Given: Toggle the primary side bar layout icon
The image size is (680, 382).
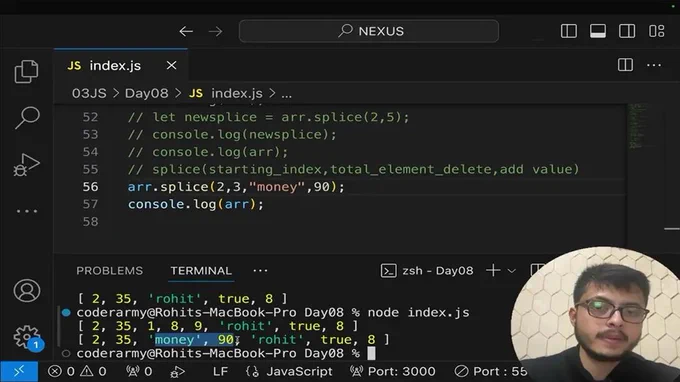Looking at the screenshot, I should (x=569, y=31).
